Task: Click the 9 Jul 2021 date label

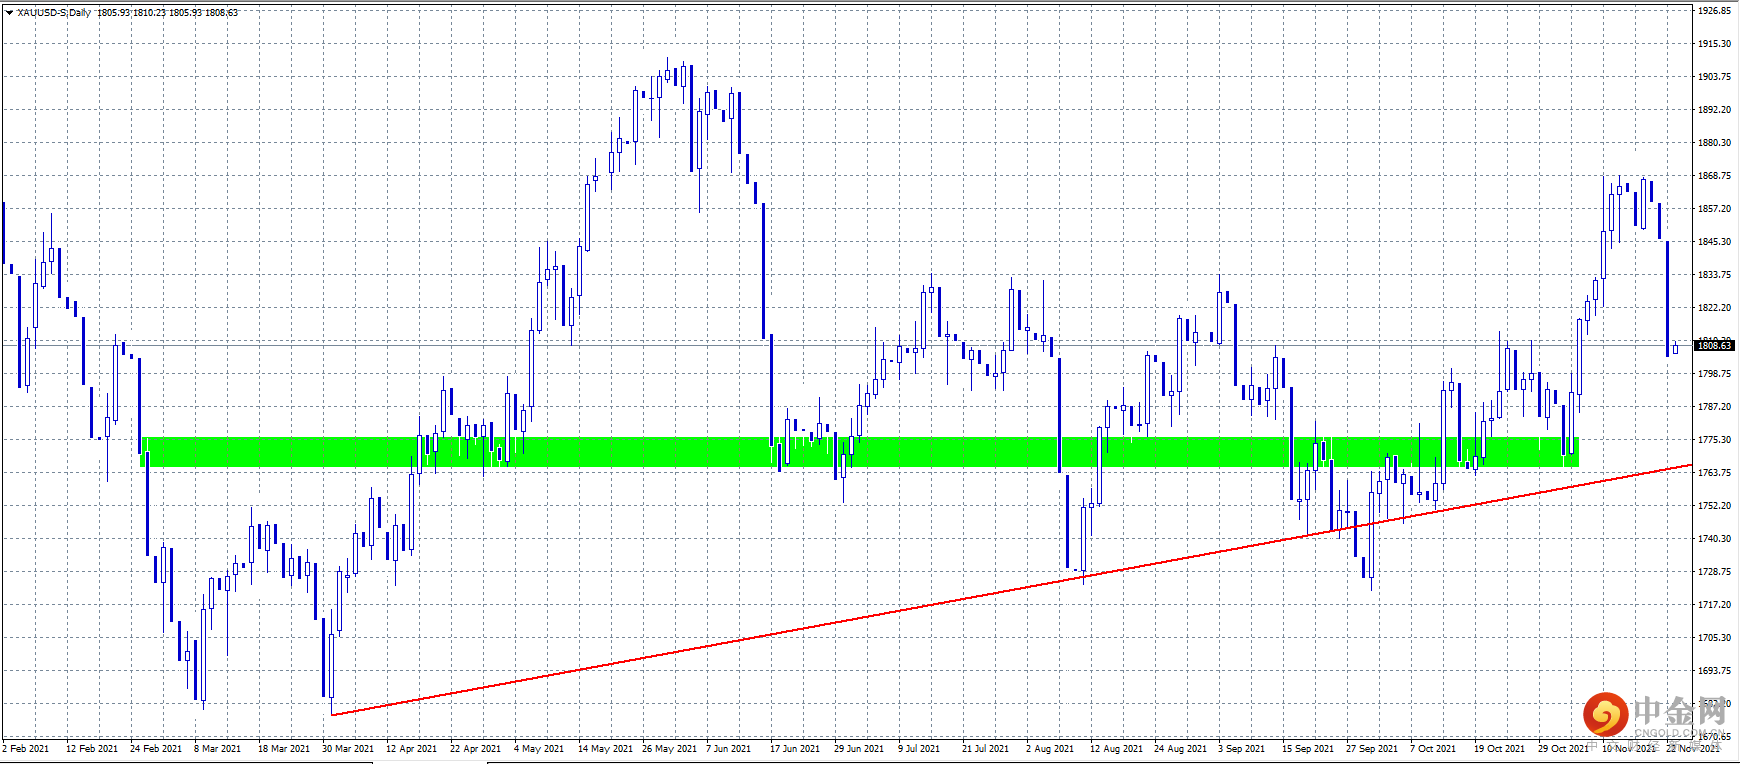Action: click(919, 749)
